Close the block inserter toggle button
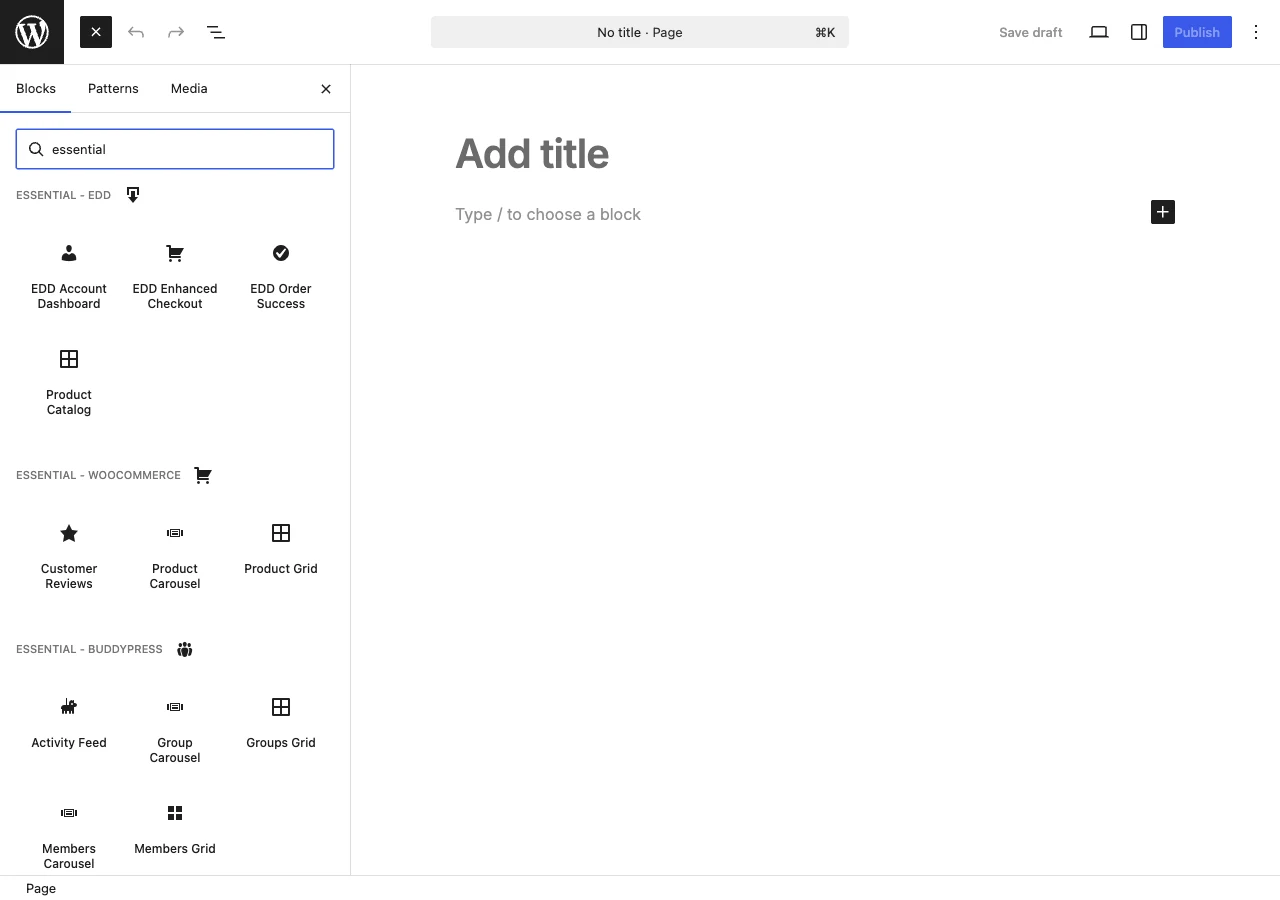Viewport: 1280px width, 900px height. point(96,32)
